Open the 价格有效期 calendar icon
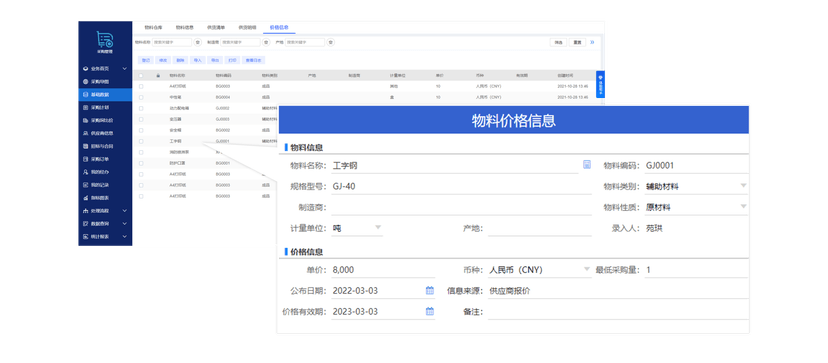 click(x=430, y=311)
